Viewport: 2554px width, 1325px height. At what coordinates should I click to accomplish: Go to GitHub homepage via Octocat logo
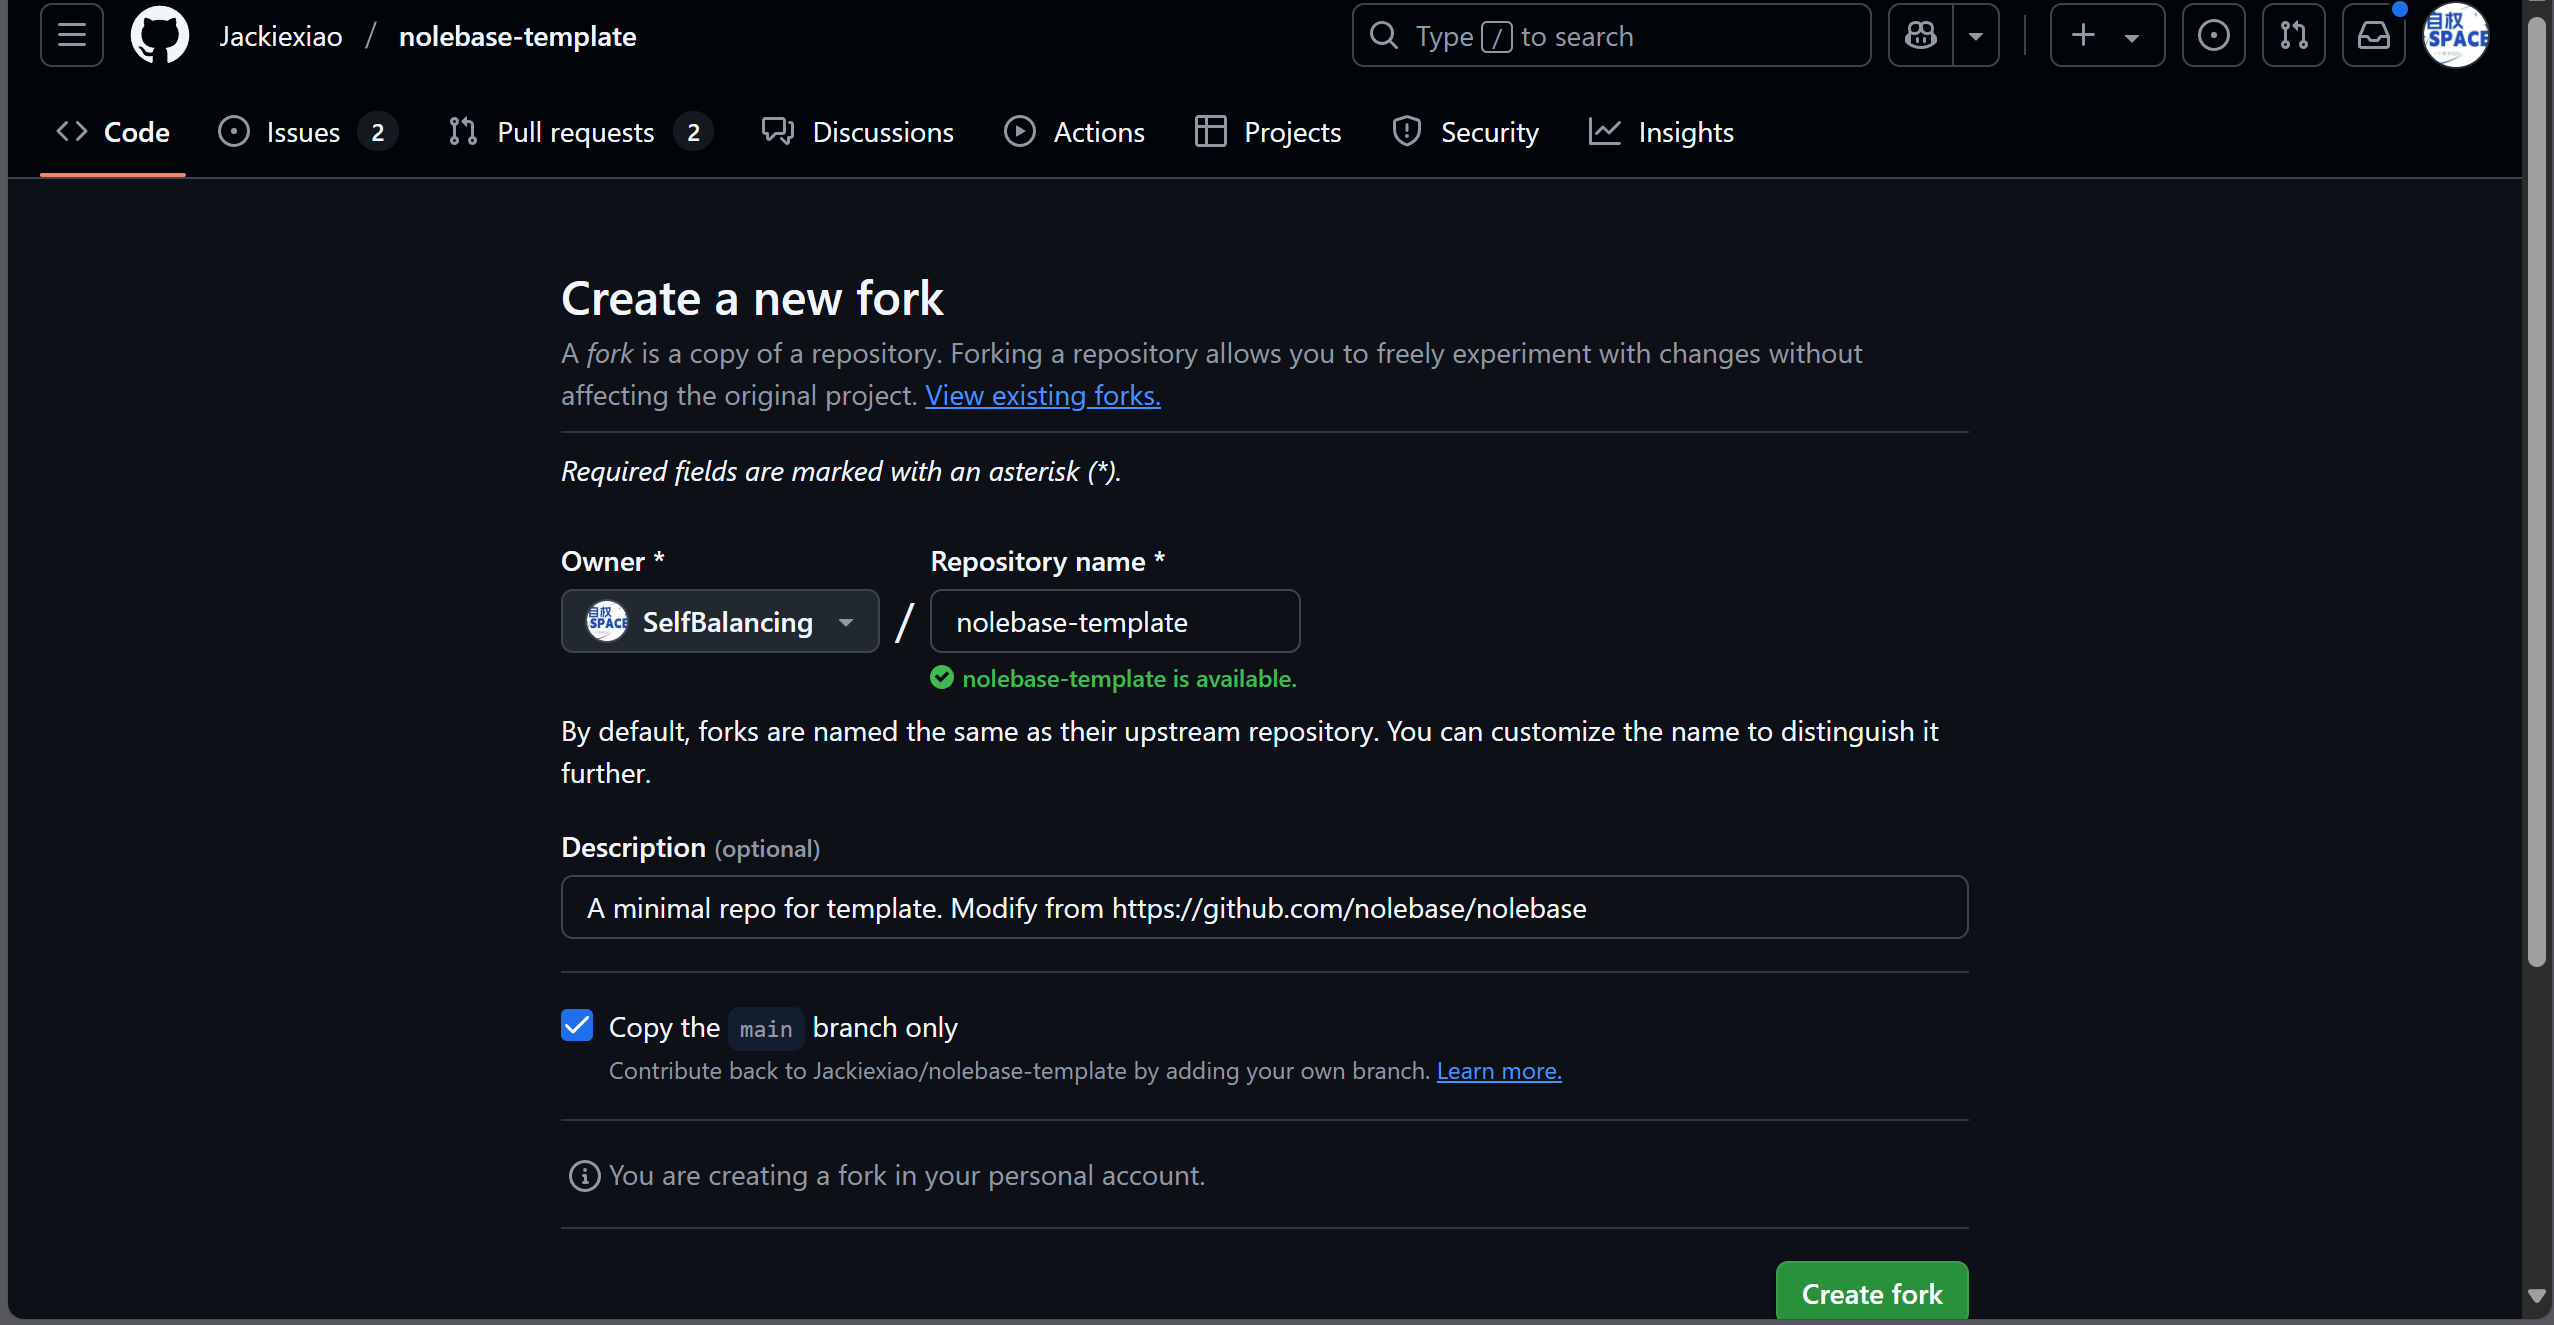[160, 36]
